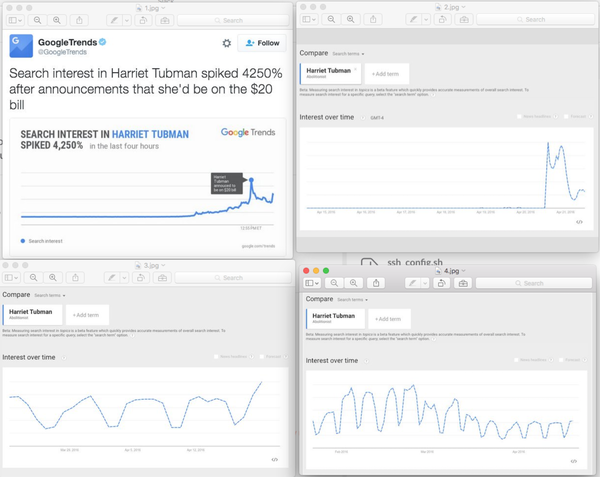Click Add term in the 3.jpg window
The image size is (600, 477).
(87, 315)
